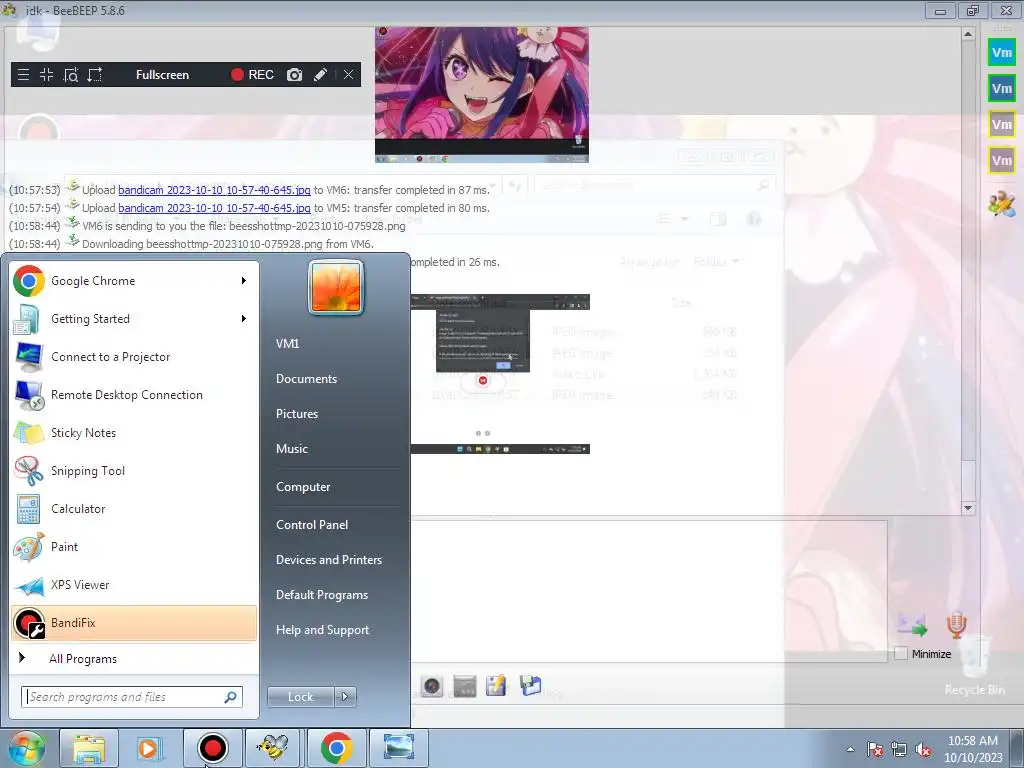Screen dimensions: 1024x768
Task: Choose Fullscreen capture mode label
Action: click(162, 74)
